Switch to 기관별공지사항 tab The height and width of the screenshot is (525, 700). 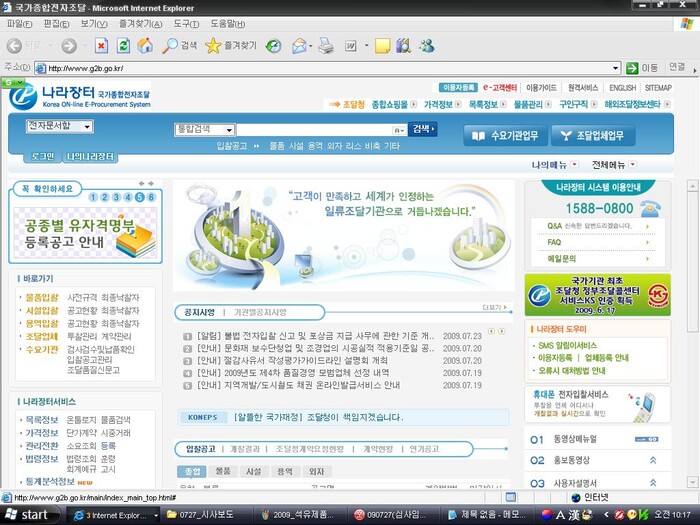point(260,312)
